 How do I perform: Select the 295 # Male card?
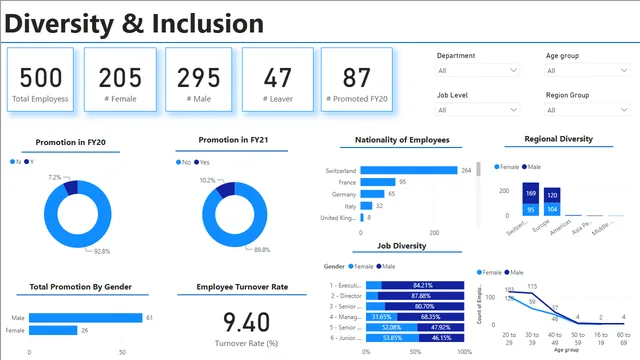pyautogui.click(x=199, y=79)
